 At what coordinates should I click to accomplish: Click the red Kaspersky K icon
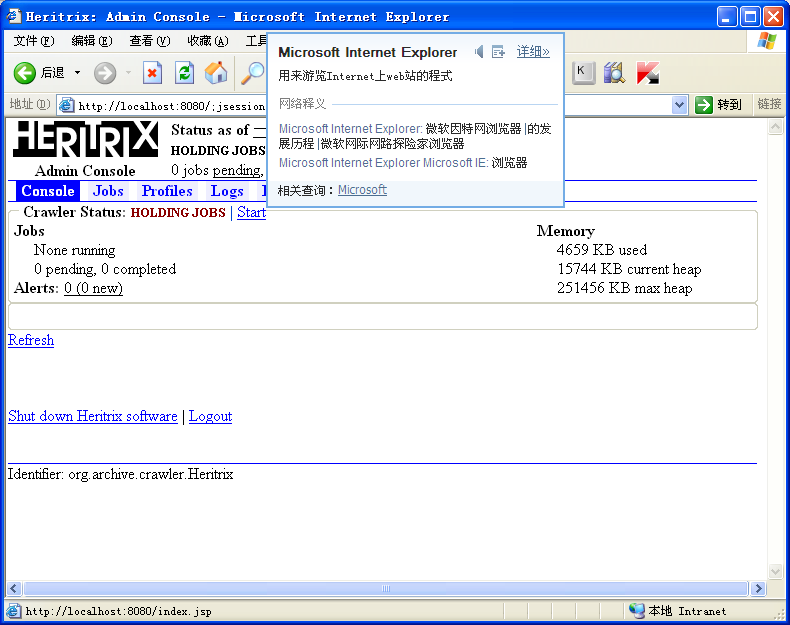click(647, 74)
